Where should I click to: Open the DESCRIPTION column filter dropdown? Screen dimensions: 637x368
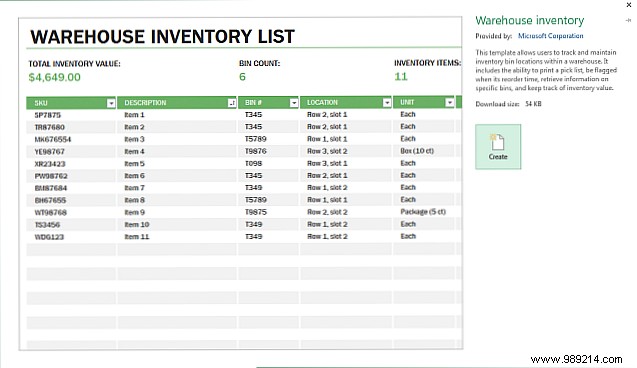point(232,103)
